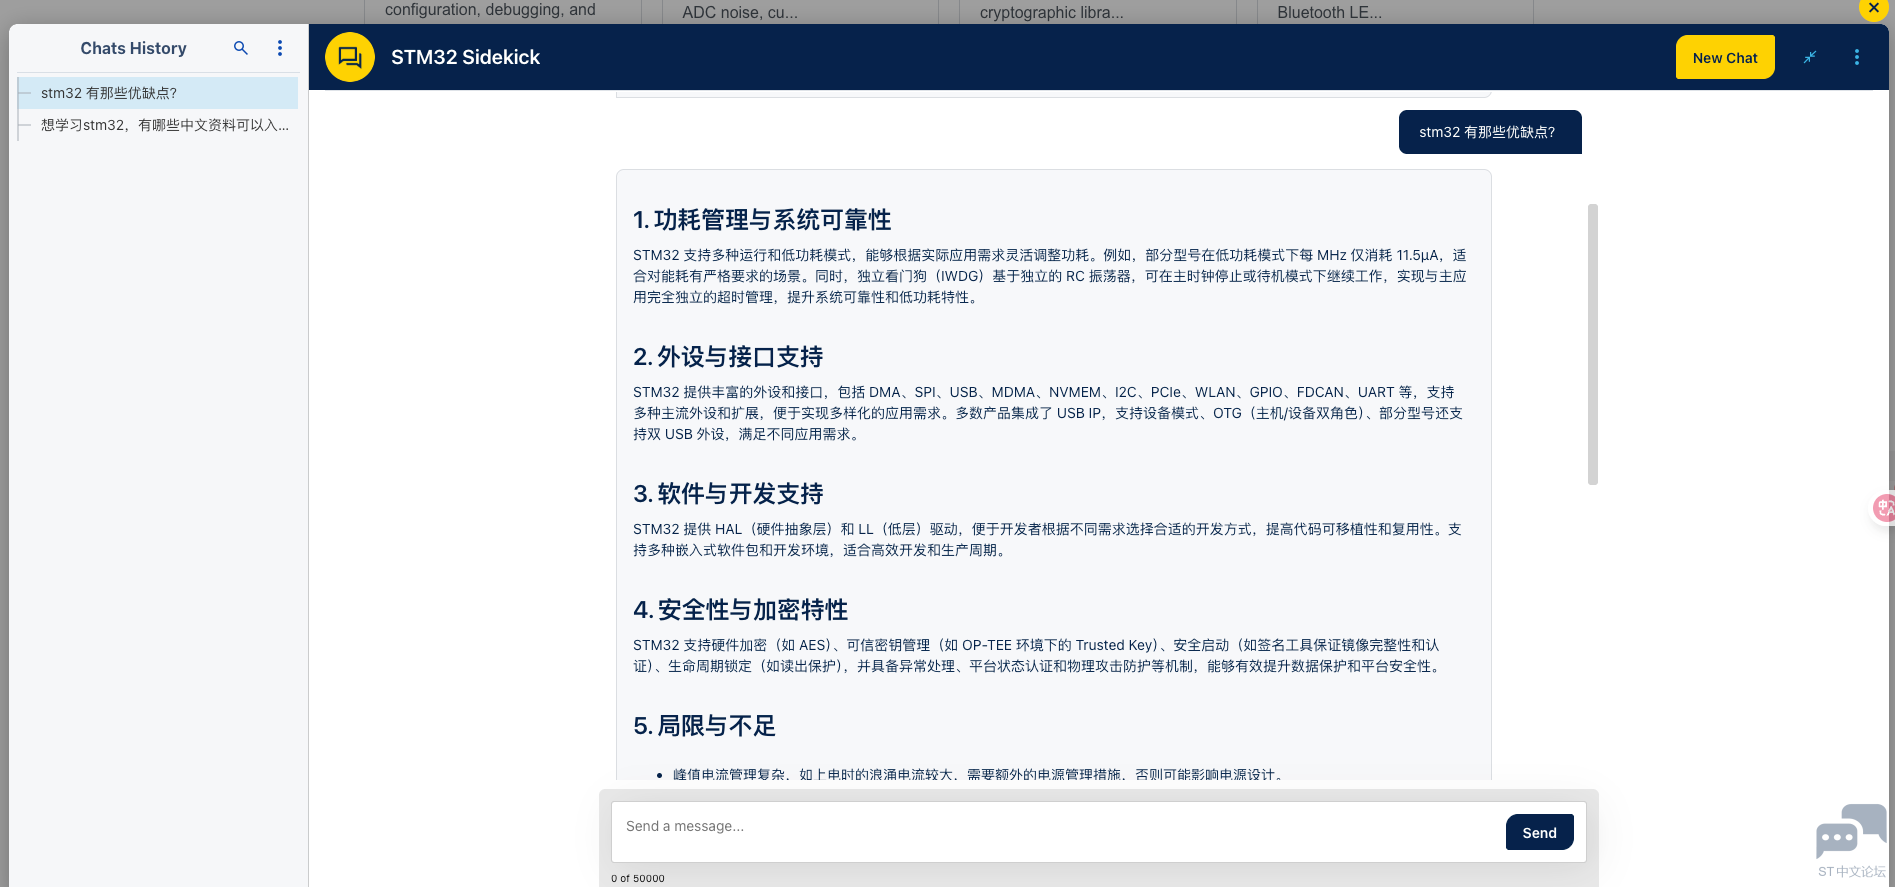Open the header more options menu

click(1857, 57)
